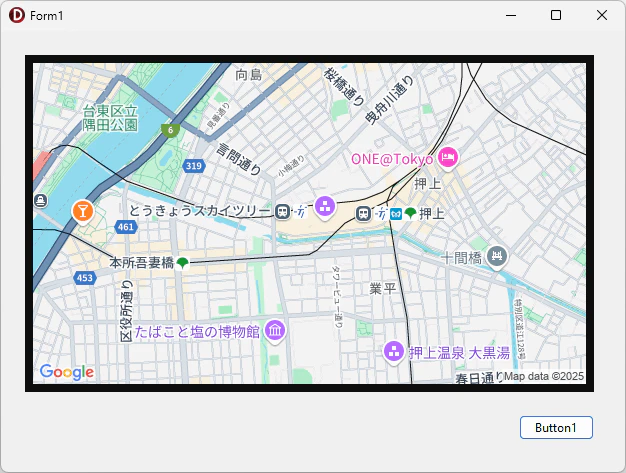Click the ONE@Tokyo label
This screenshot has height=473, width=626.
[x=392, y=159]
